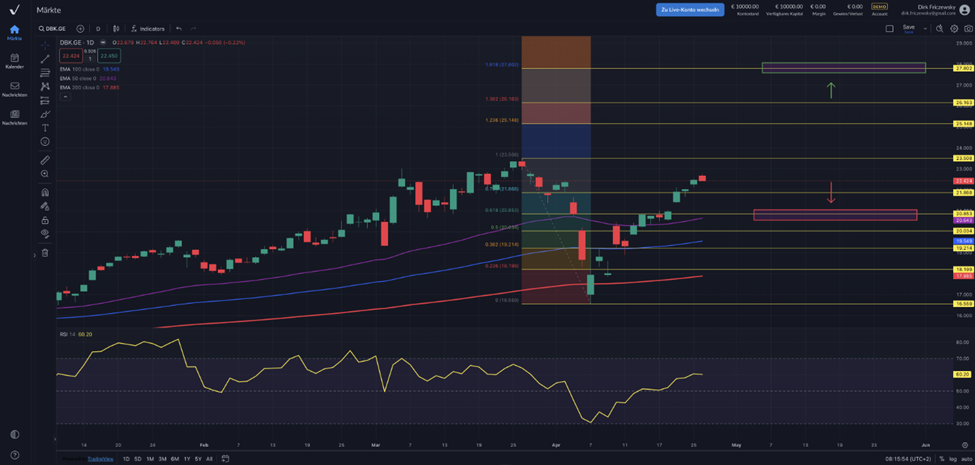This screenshot has width=975, height=465.
Task: Click the trash icon to remove drawings
Action: 45,253
